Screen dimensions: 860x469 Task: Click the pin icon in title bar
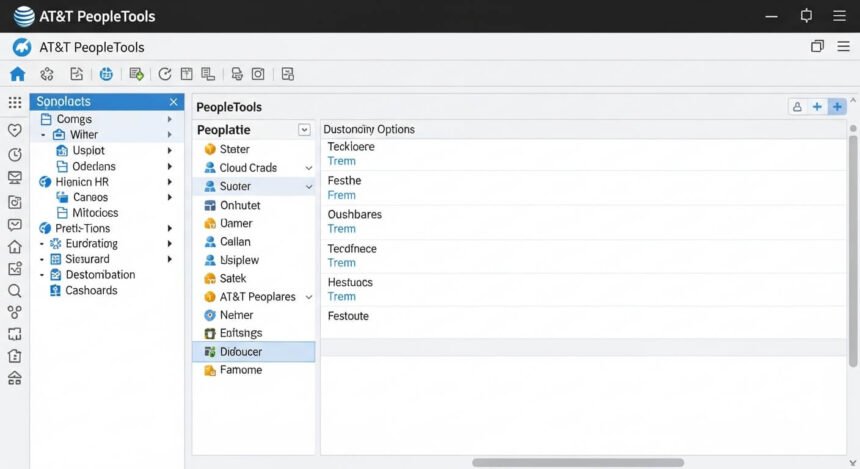[x=806, y=16]
